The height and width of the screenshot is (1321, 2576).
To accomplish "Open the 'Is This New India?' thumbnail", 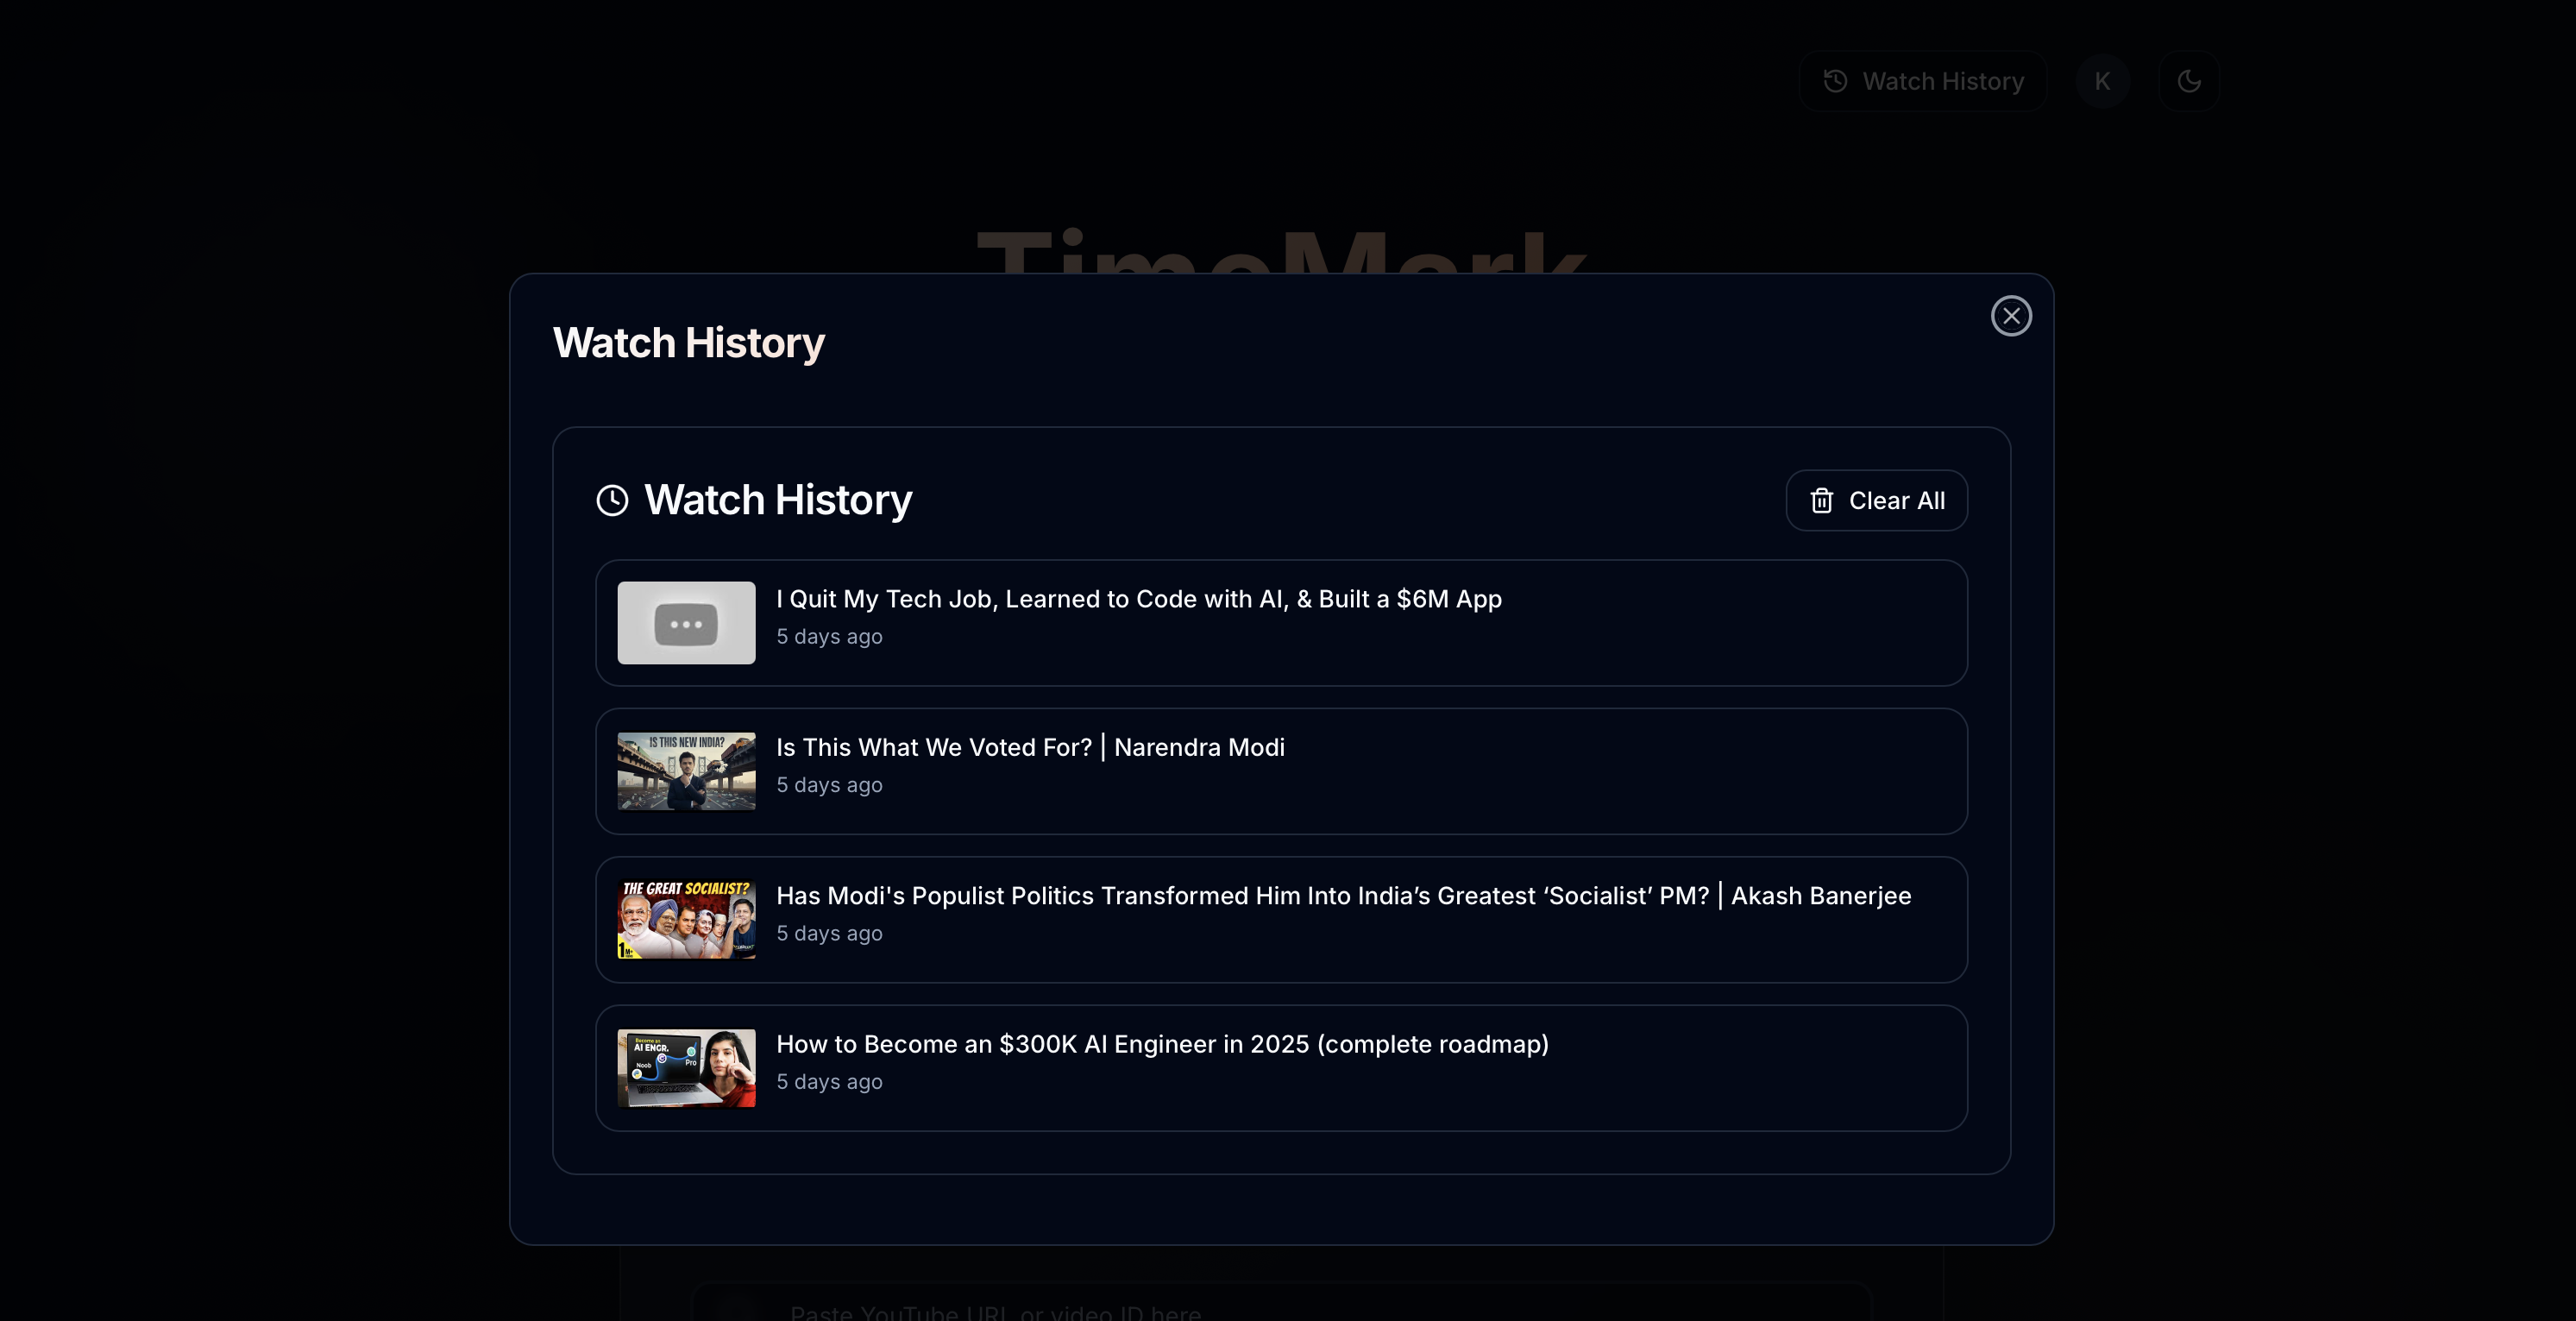I will [x=686, y=771].
